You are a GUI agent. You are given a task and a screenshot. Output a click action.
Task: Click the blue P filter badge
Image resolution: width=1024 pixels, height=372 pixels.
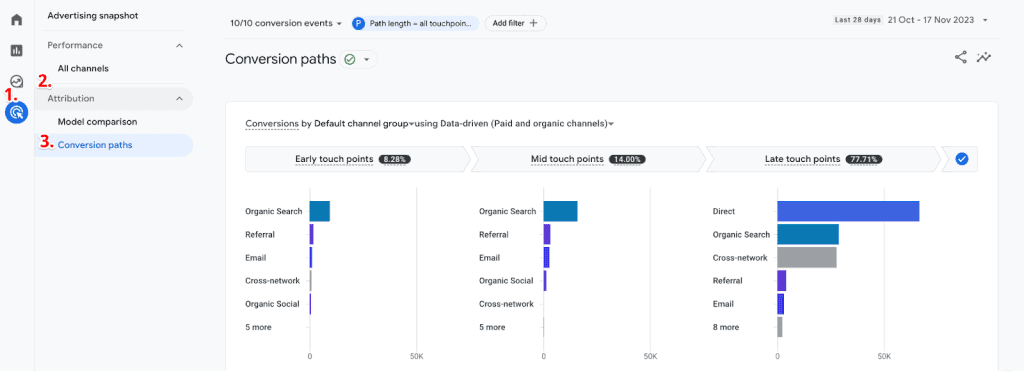tap(358, 23)
